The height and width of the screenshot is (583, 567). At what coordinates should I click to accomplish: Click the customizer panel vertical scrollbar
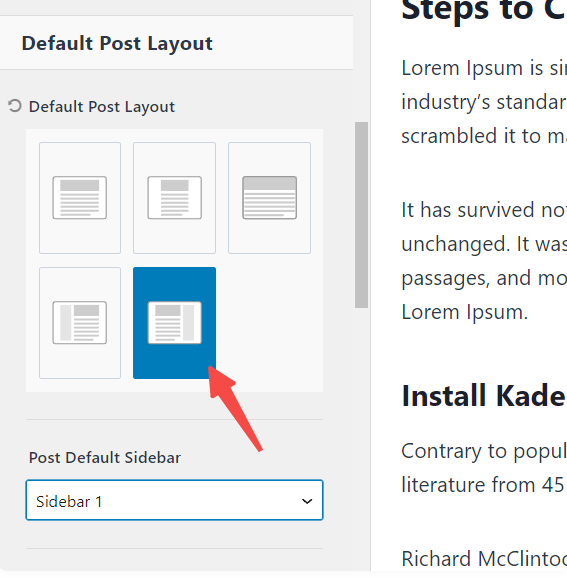pyautogui.click(x=361, y=215)
